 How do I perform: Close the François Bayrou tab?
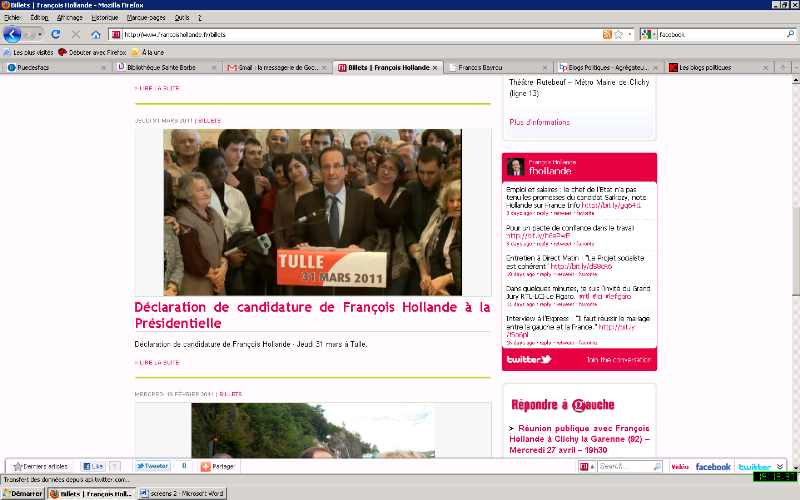(545, 67)
